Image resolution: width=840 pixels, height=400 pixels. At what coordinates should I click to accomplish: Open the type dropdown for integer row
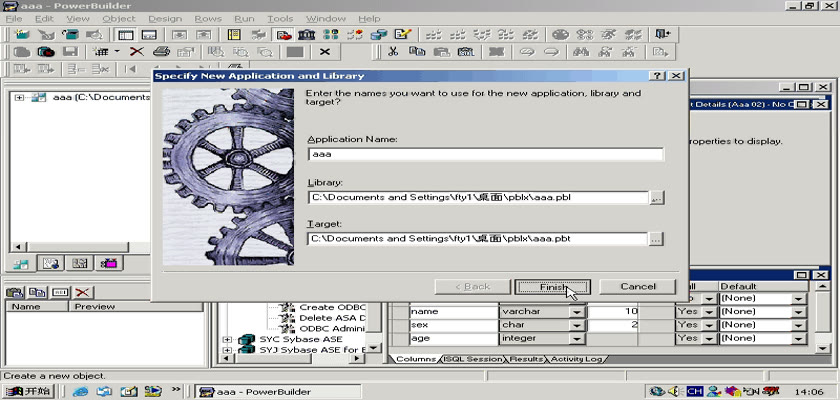coord(577,338)
